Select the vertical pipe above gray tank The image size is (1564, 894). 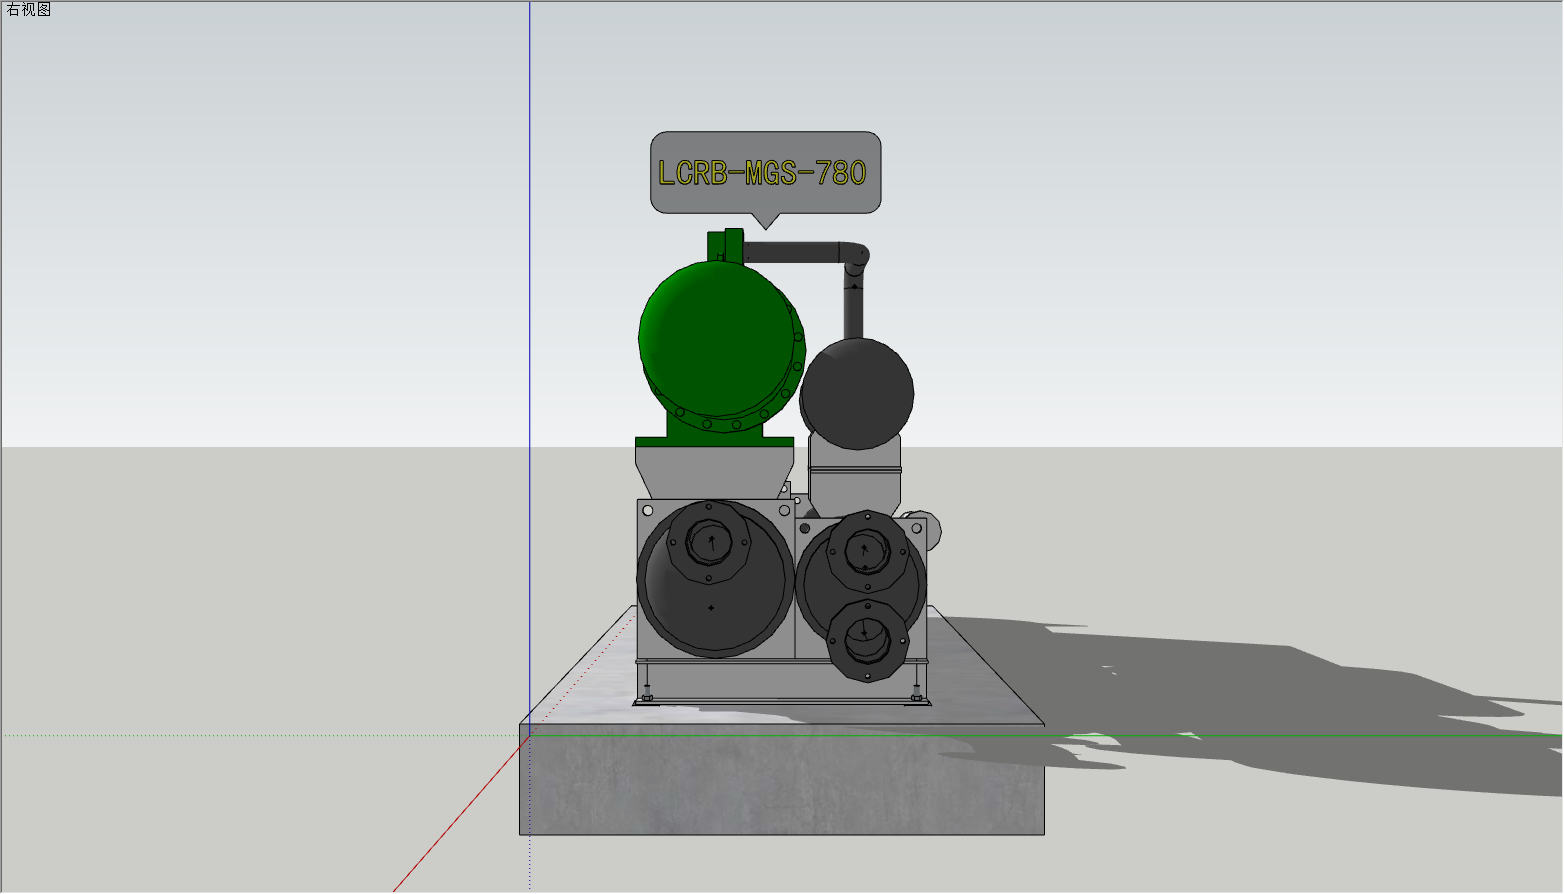coord(853,308)
